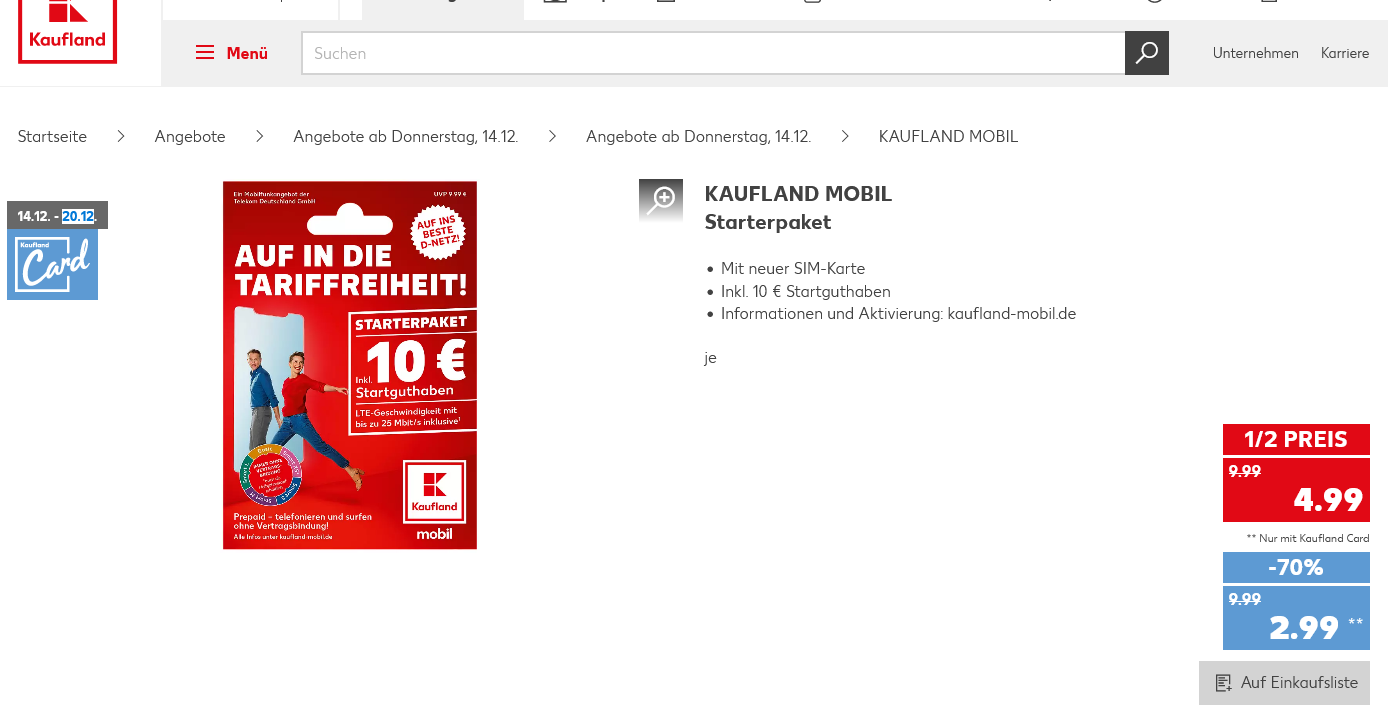1388x714 pixels.
Task: Open the Menü hamburger menu
Action: 231,53
